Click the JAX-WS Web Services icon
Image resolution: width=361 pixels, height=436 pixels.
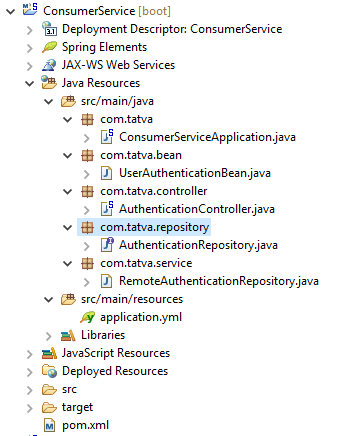pos(49,65)
